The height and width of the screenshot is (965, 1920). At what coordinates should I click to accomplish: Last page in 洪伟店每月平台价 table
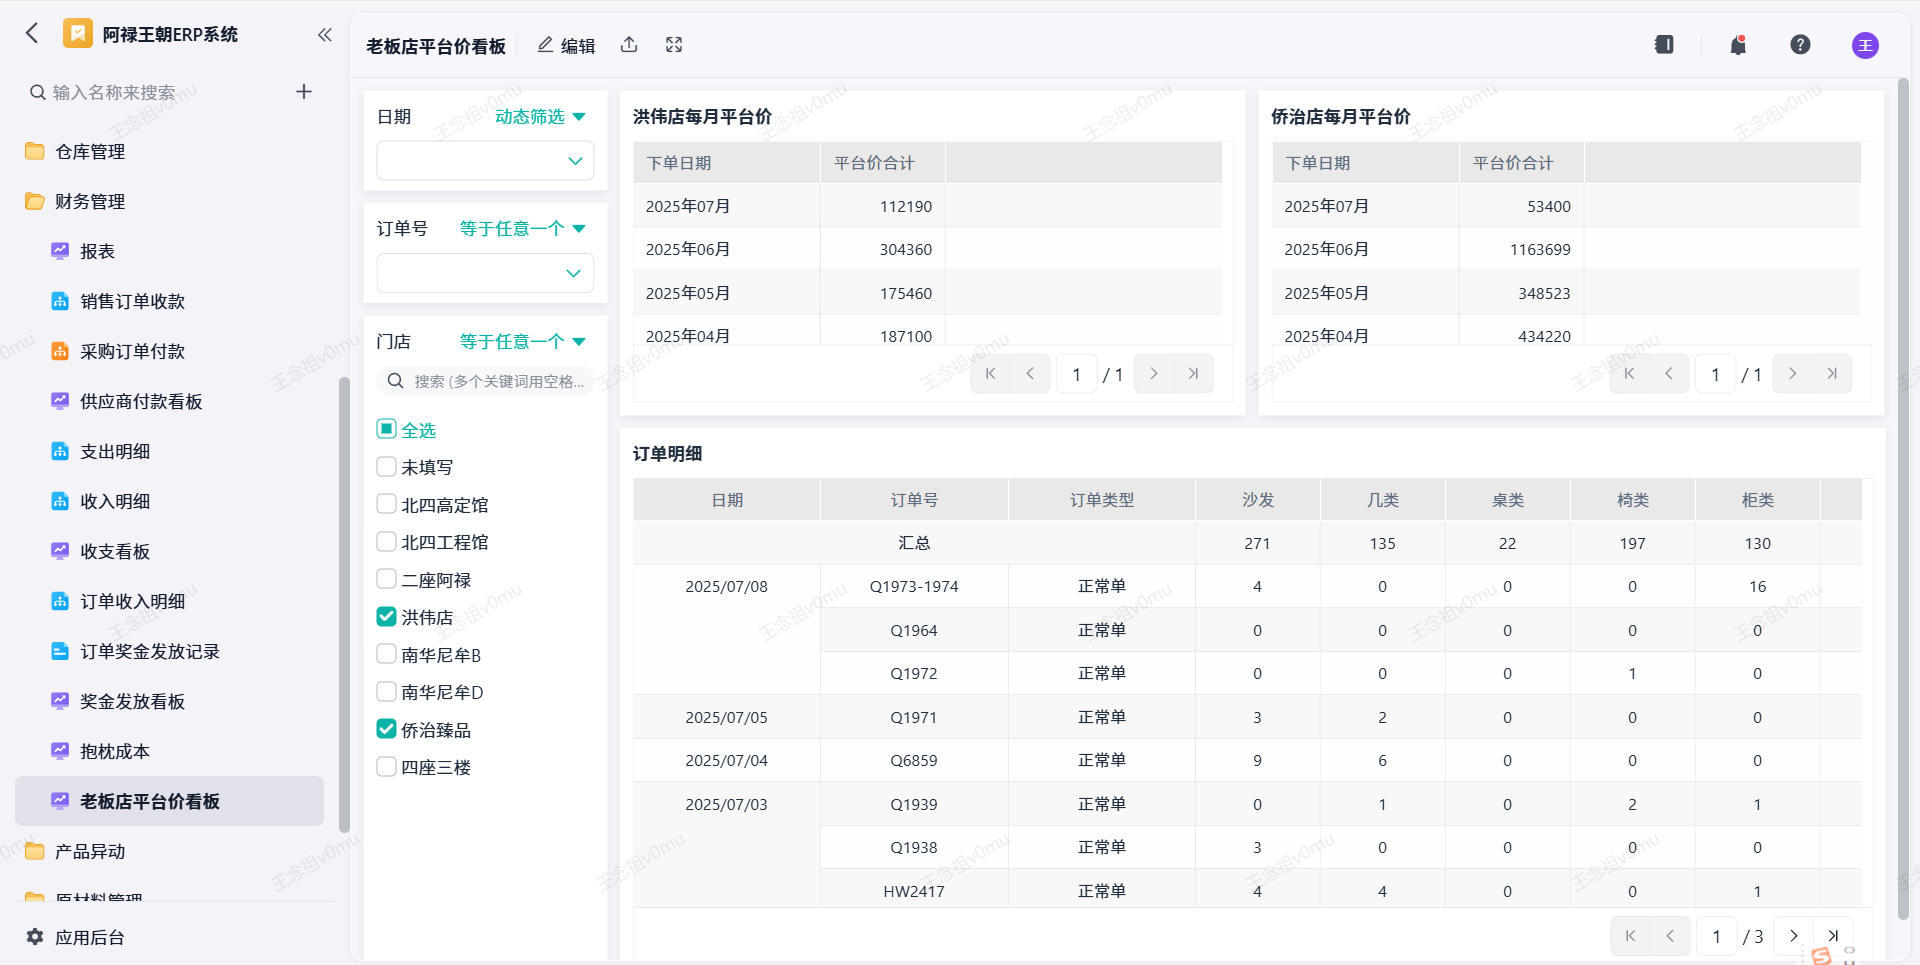point(1193,374)
